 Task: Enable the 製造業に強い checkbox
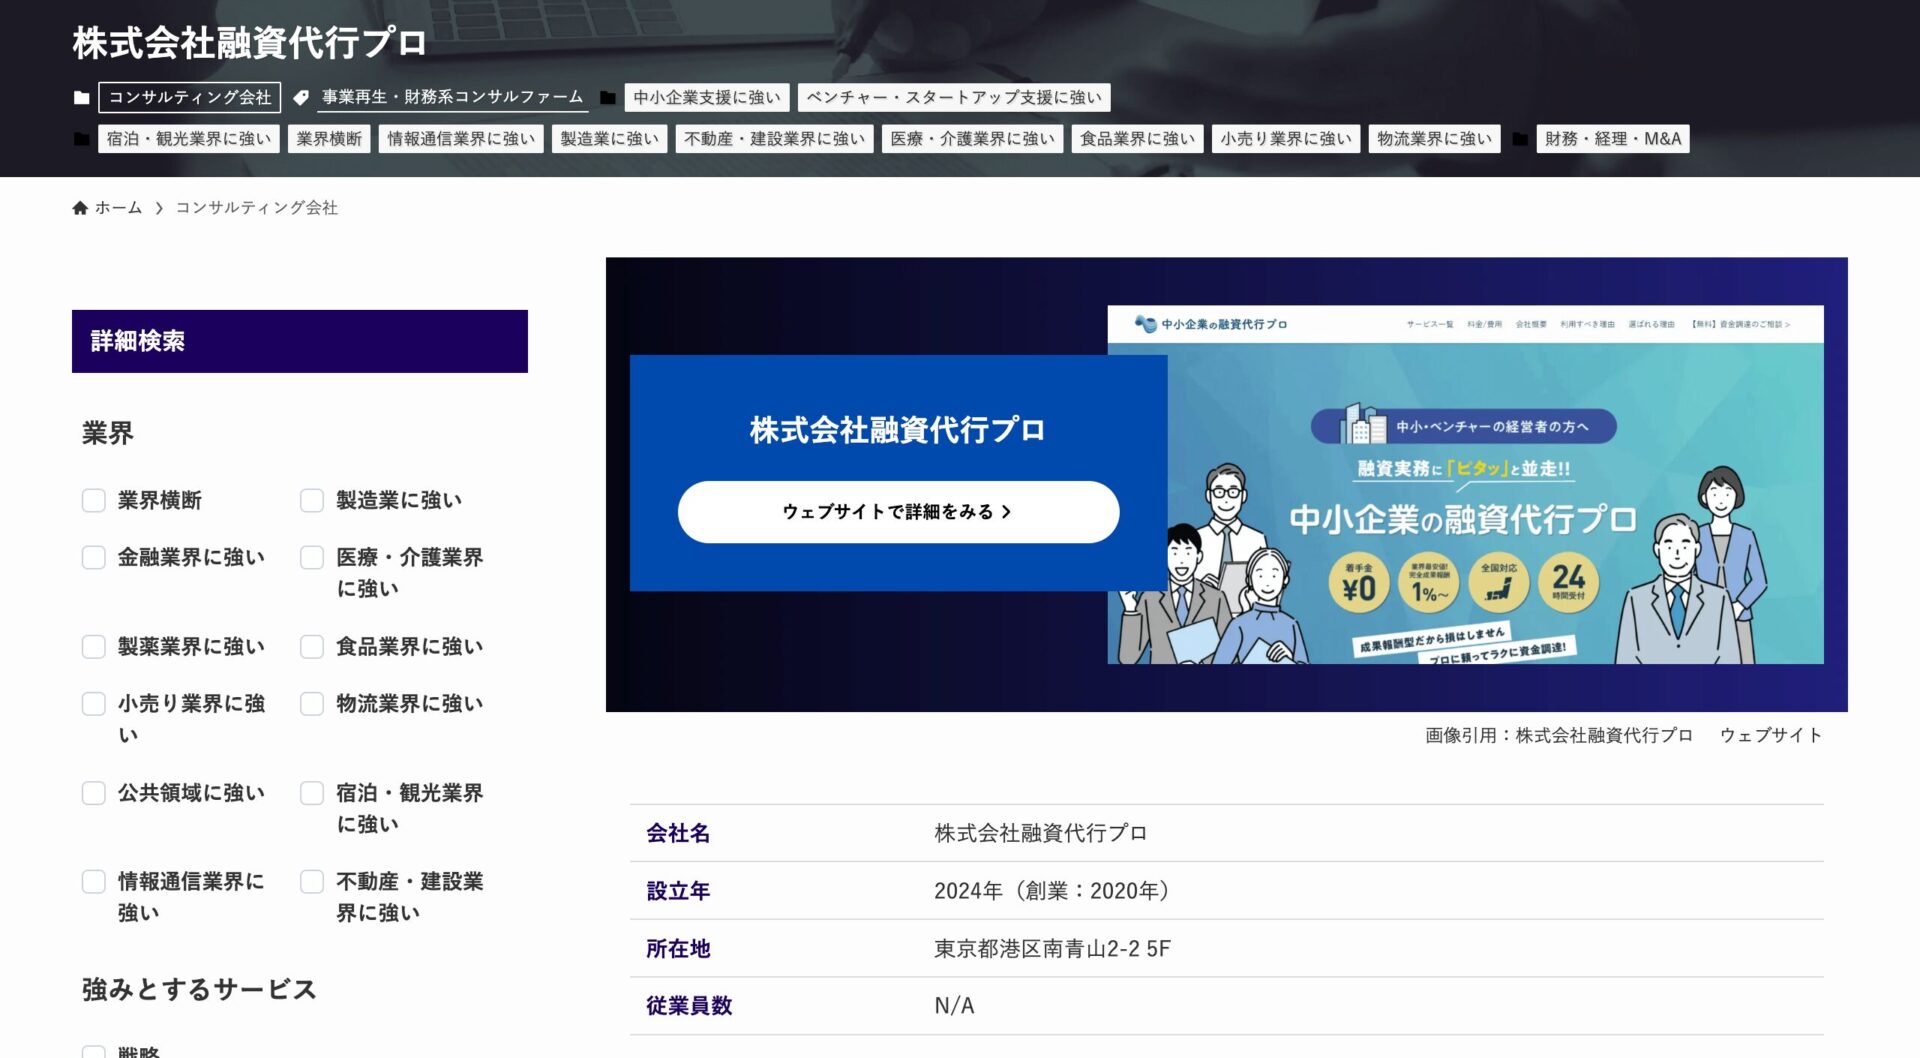[x=312, y=500]
